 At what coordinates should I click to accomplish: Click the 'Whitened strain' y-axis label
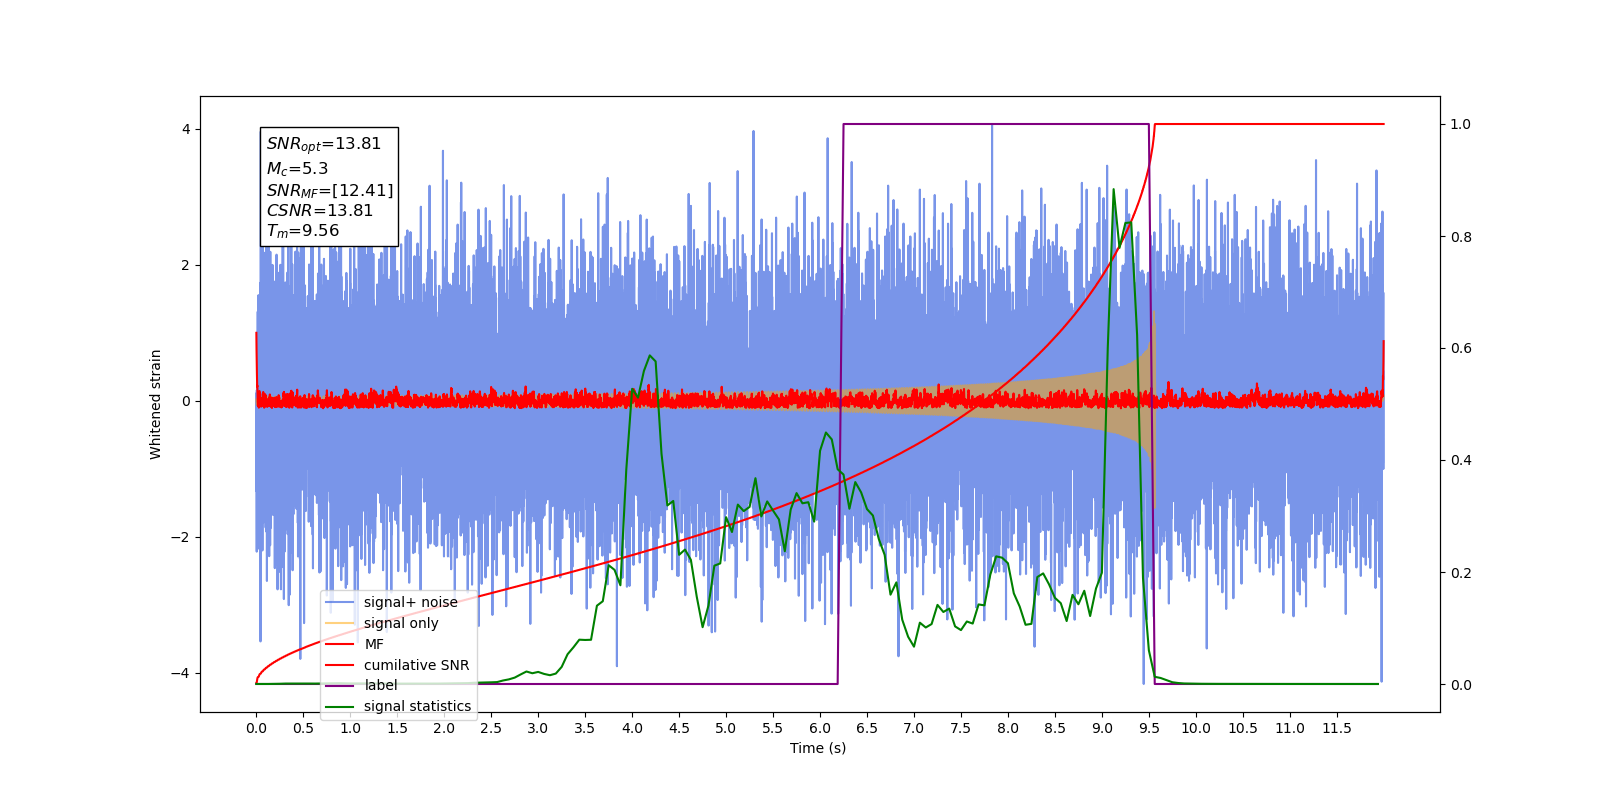155,404
